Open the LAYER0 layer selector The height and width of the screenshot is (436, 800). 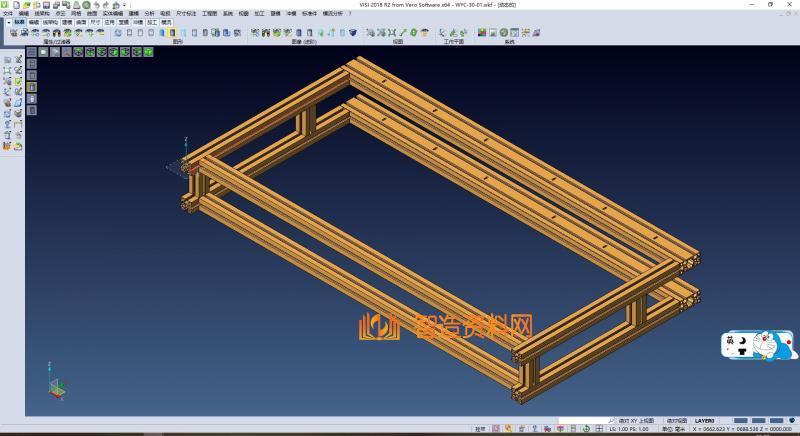click(x=705, y=421)
